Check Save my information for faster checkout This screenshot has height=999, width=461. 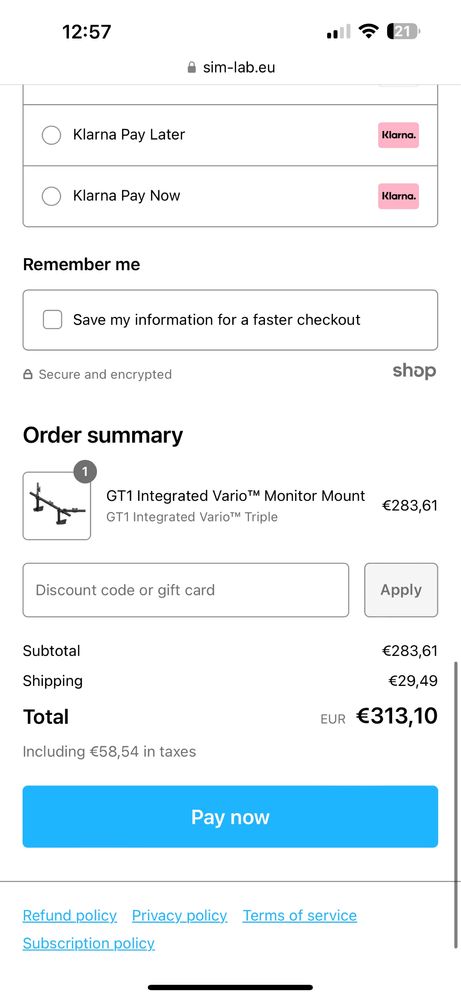click(x=52, y=320)
